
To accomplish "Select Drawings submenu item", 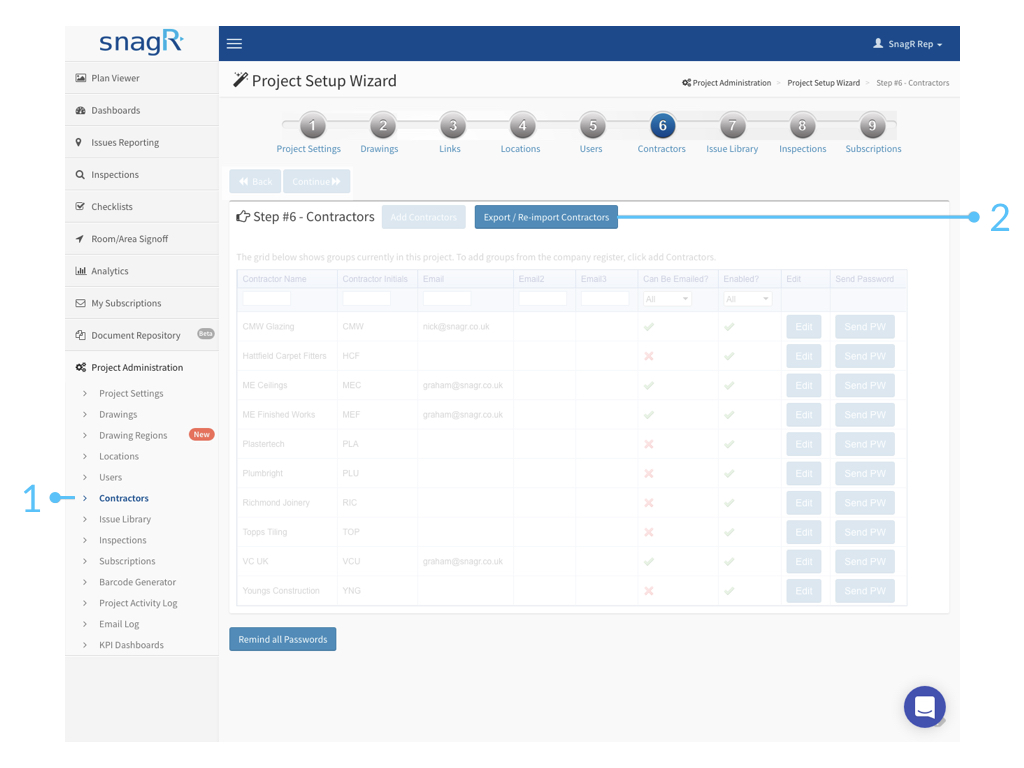I will click(x=118, y=414).
